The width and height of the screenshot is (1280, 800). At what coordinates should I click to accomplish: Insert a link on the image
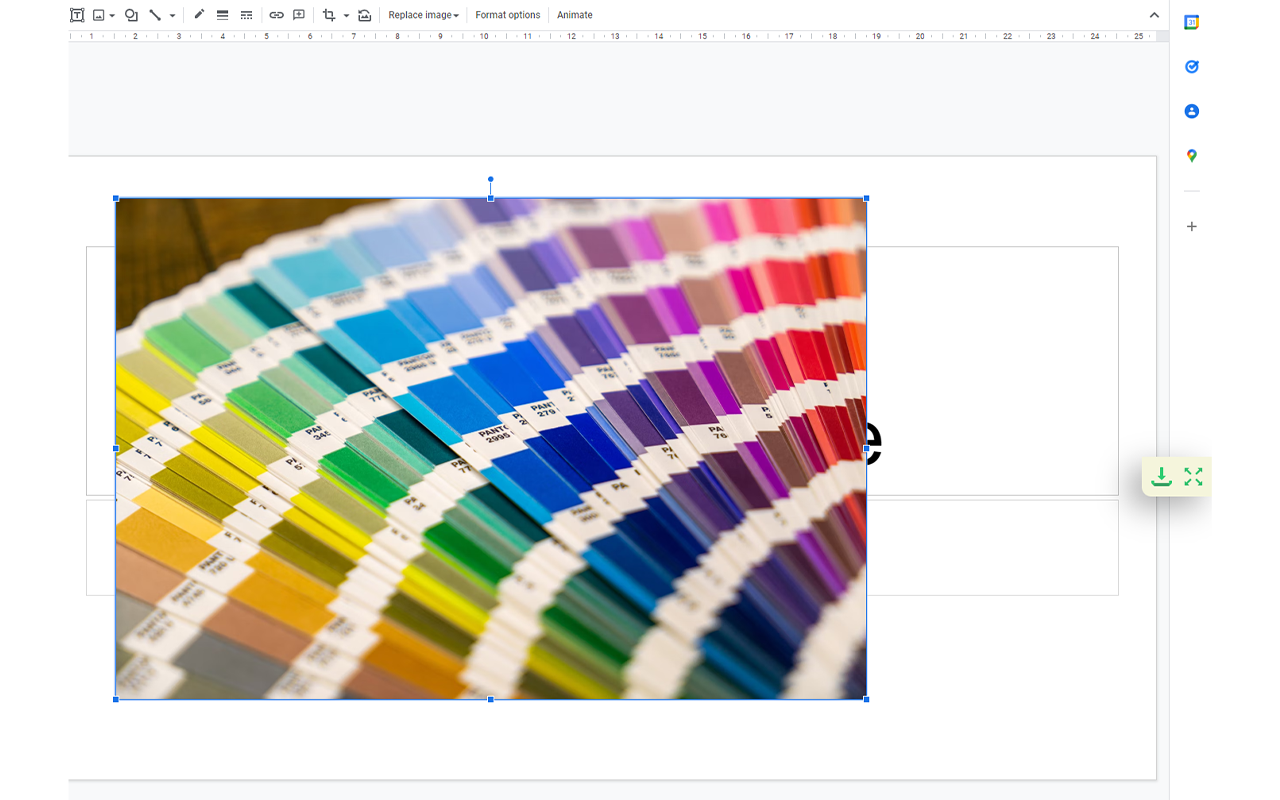[276, 15]
